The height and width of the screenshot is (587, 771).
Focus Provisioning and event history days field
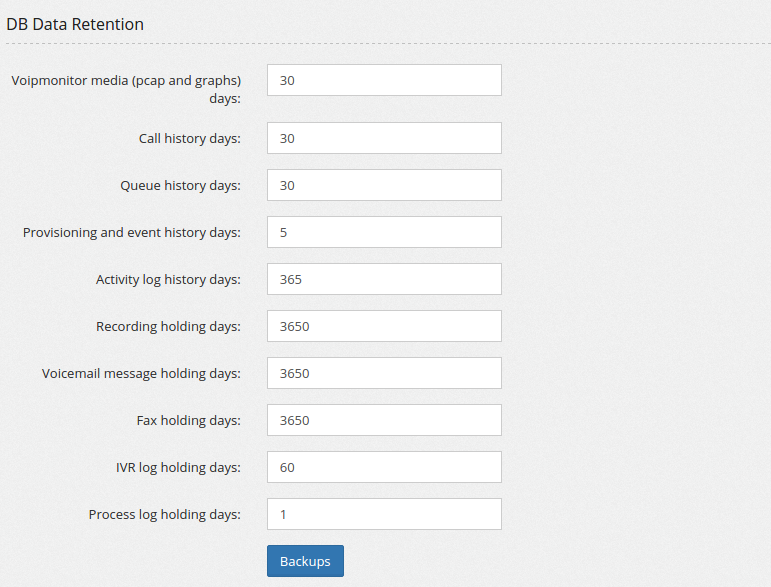pyautogui.click(x=384, y=232)
